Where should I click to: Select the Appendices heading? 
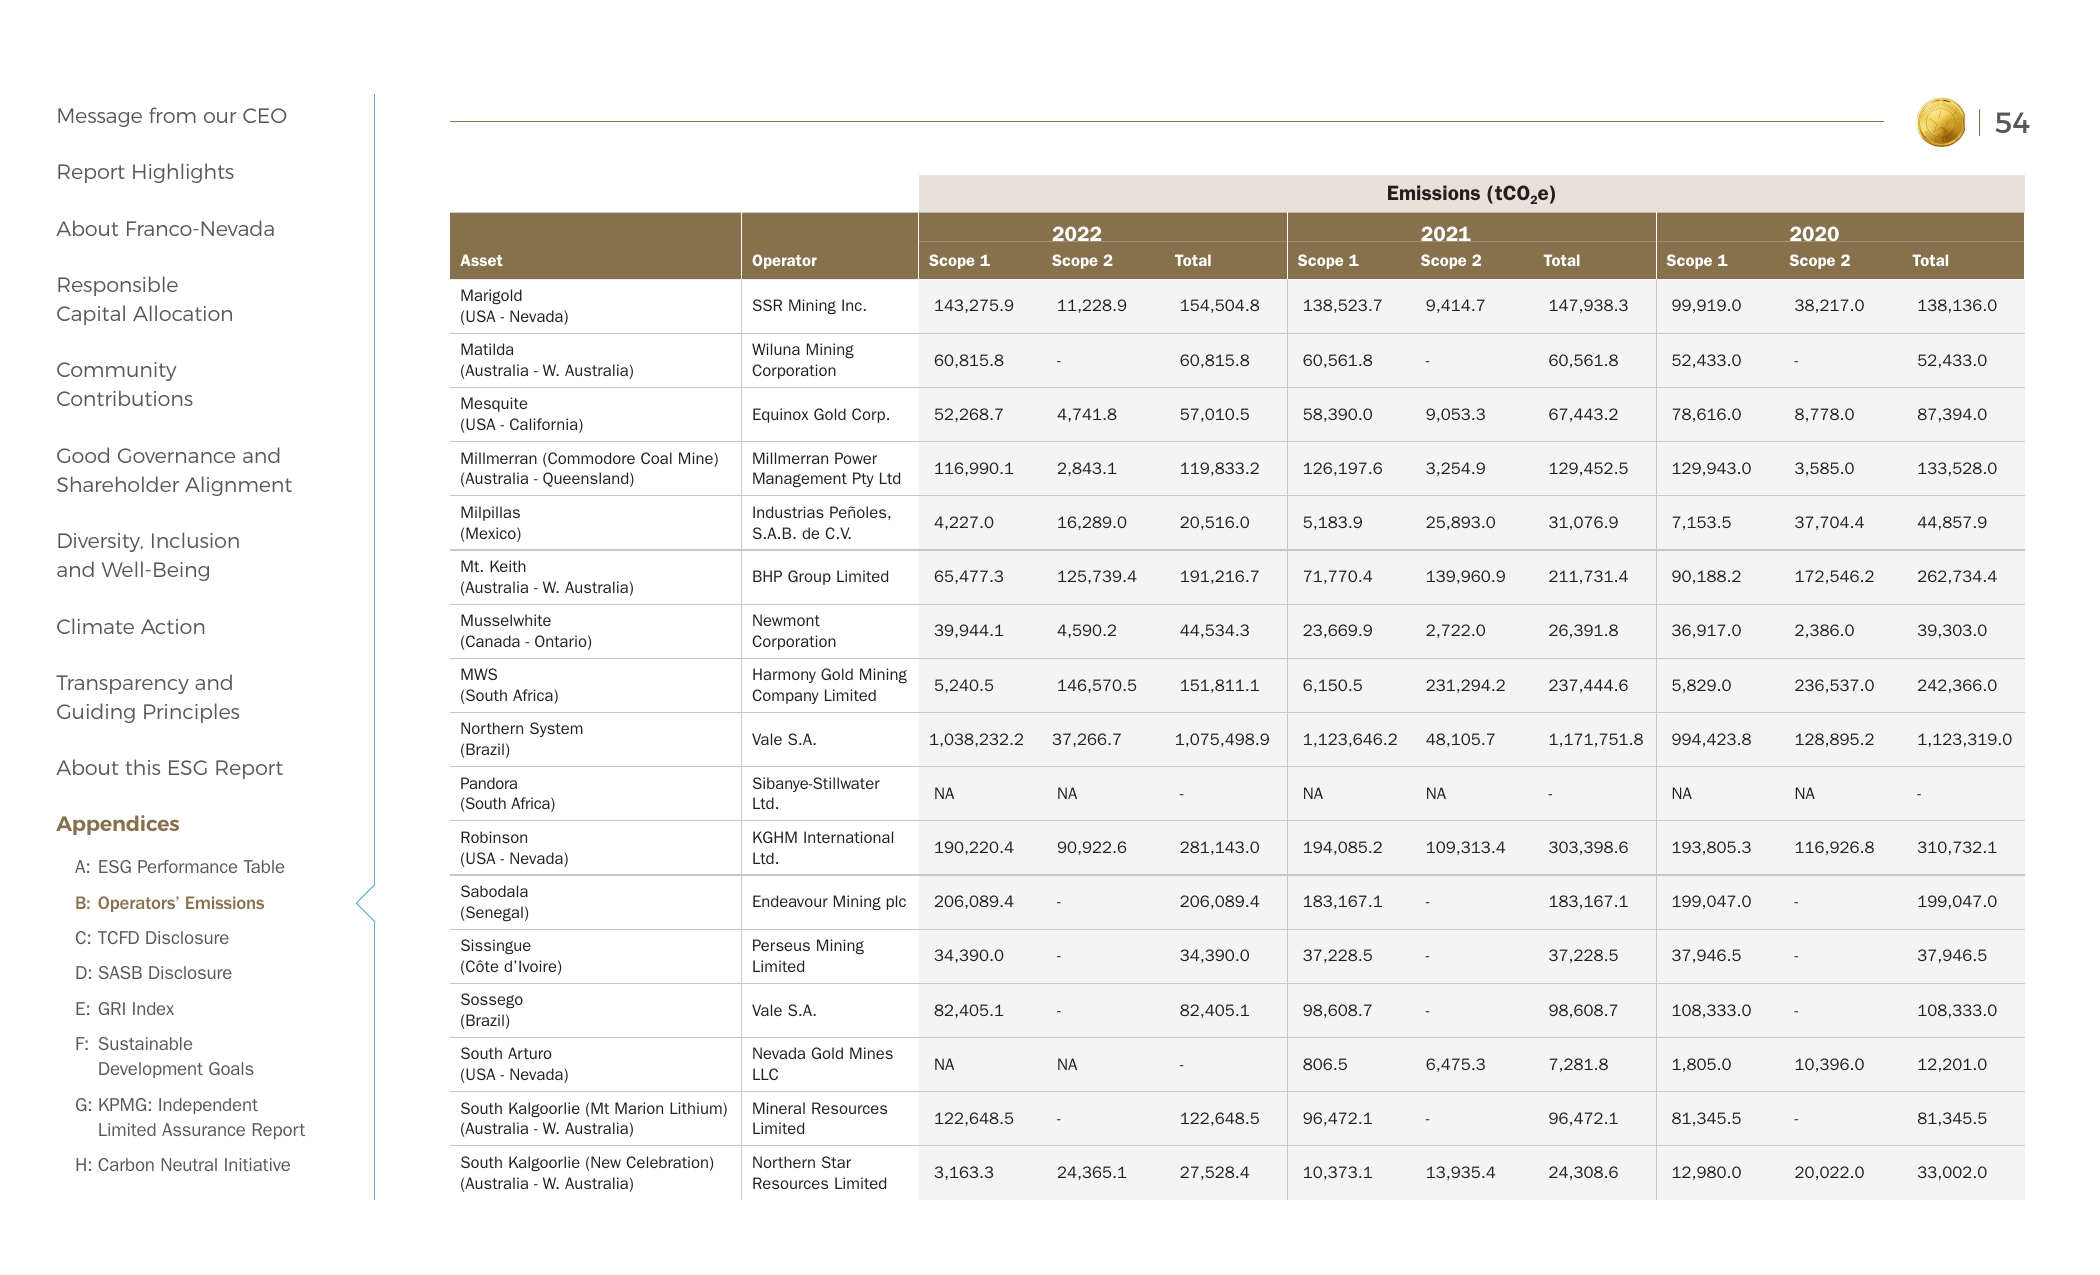point(118,824)
